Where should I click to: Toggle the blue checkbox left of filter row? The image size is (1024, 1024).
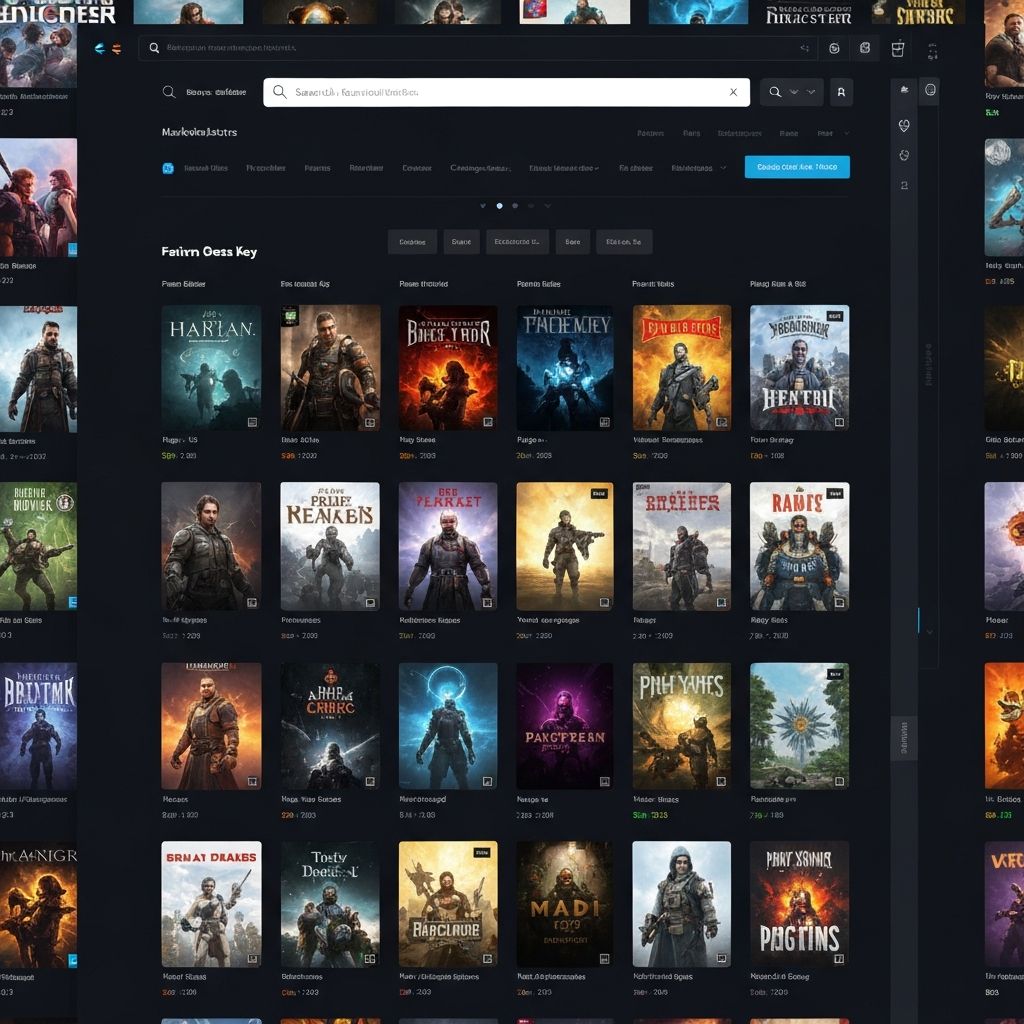pyautogui.click(x=167, y=168)
